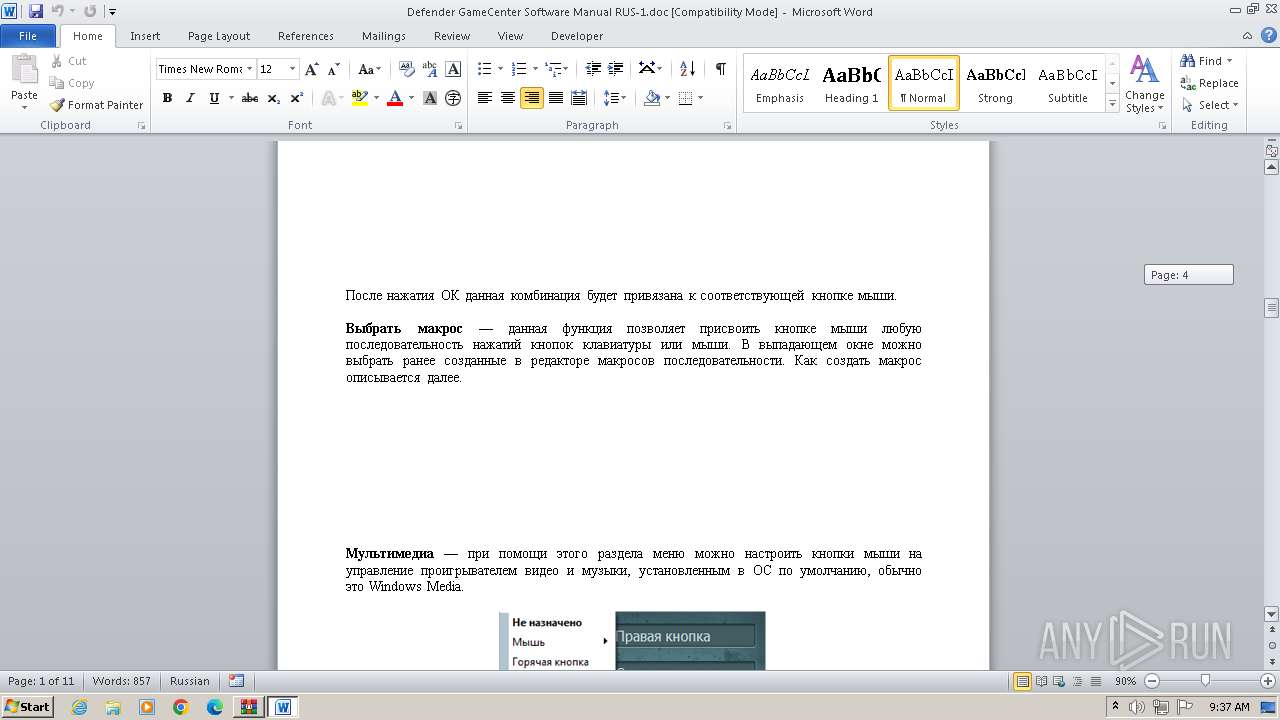Open Paragraph dialog launcher

click(730, 126)
